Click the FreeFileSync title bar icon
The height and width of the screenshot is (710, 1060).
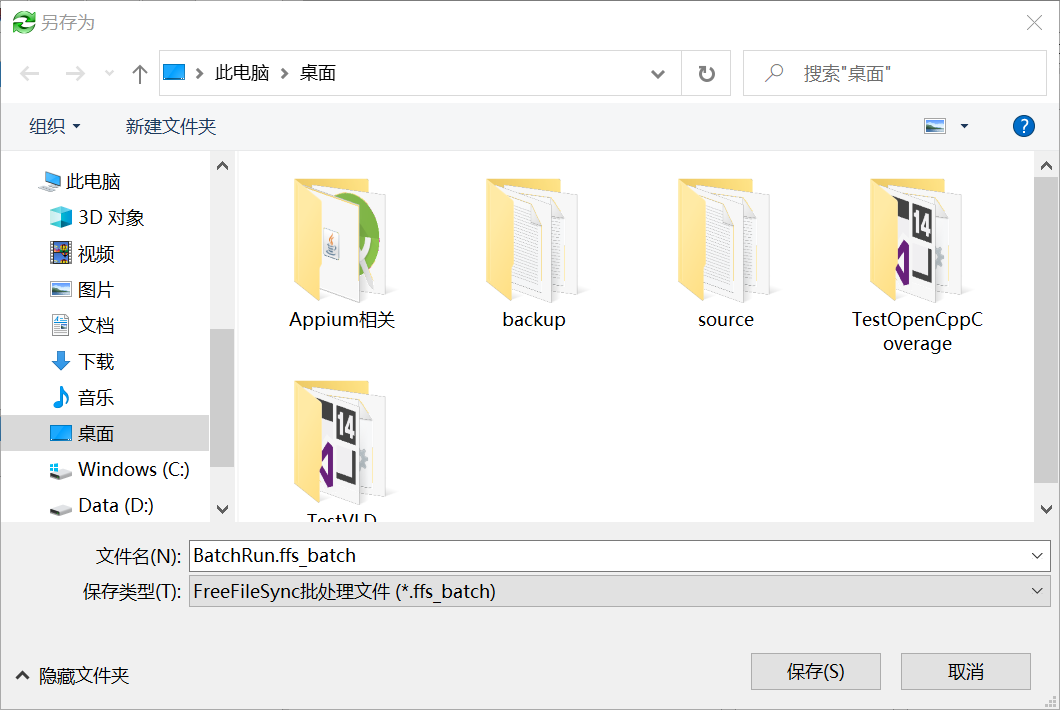point(24,22)
